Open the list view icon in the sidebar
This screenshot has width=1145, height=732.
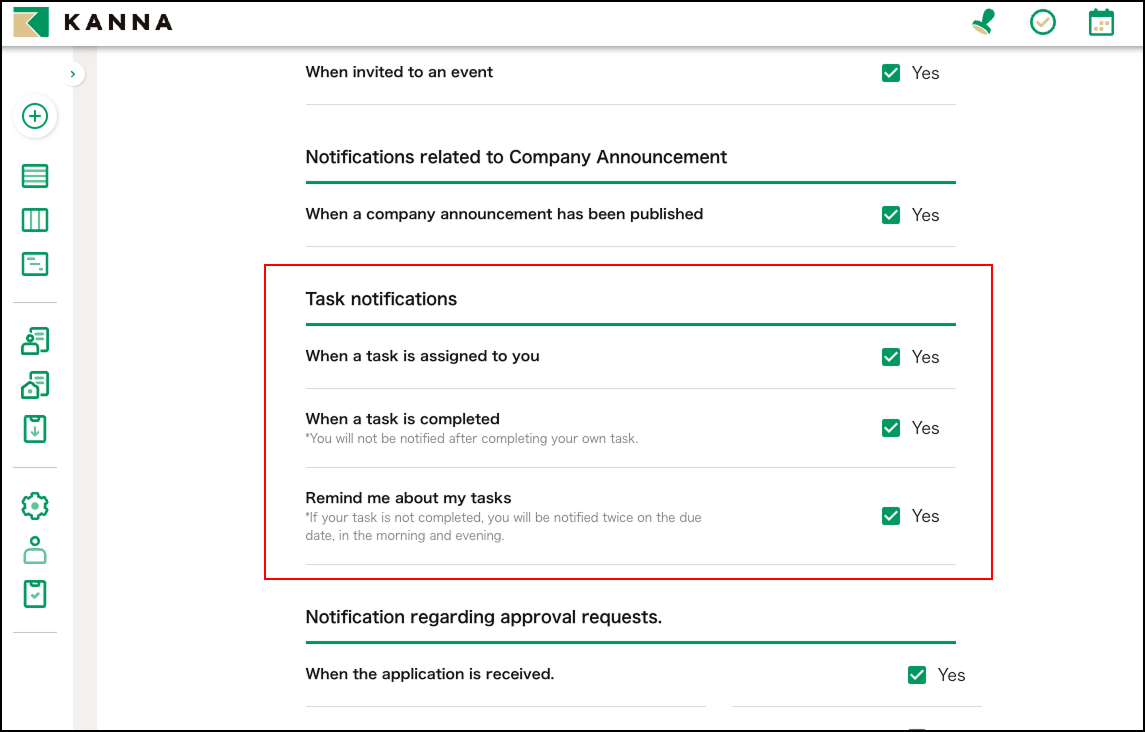coord(35,177)
